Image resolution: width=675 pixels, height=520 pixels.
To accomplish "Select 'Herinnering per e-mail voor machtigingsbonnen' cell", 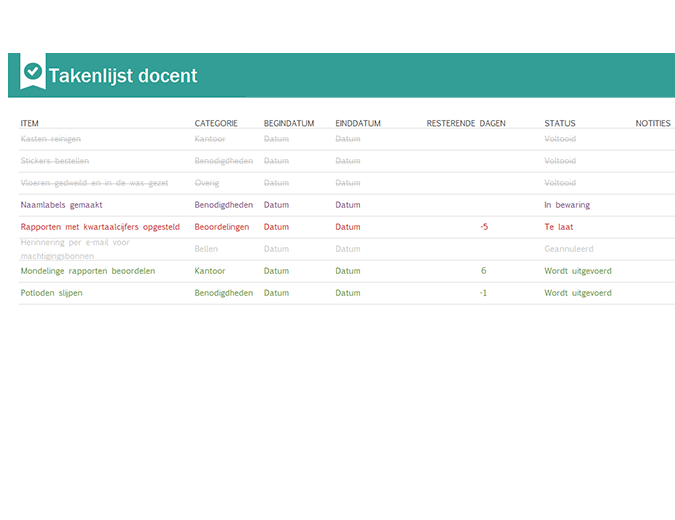I will tap(75, 249).
